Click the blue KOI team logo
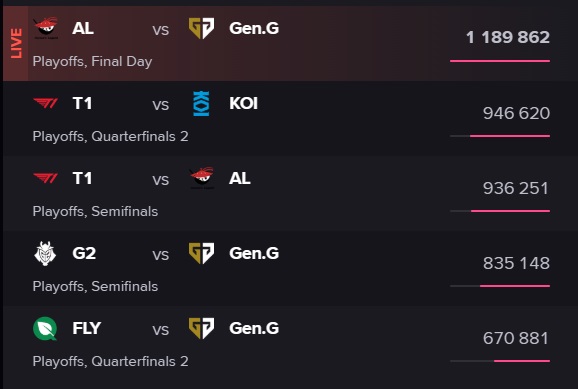Viewport: 578px width, 389px height. point(201,104)
